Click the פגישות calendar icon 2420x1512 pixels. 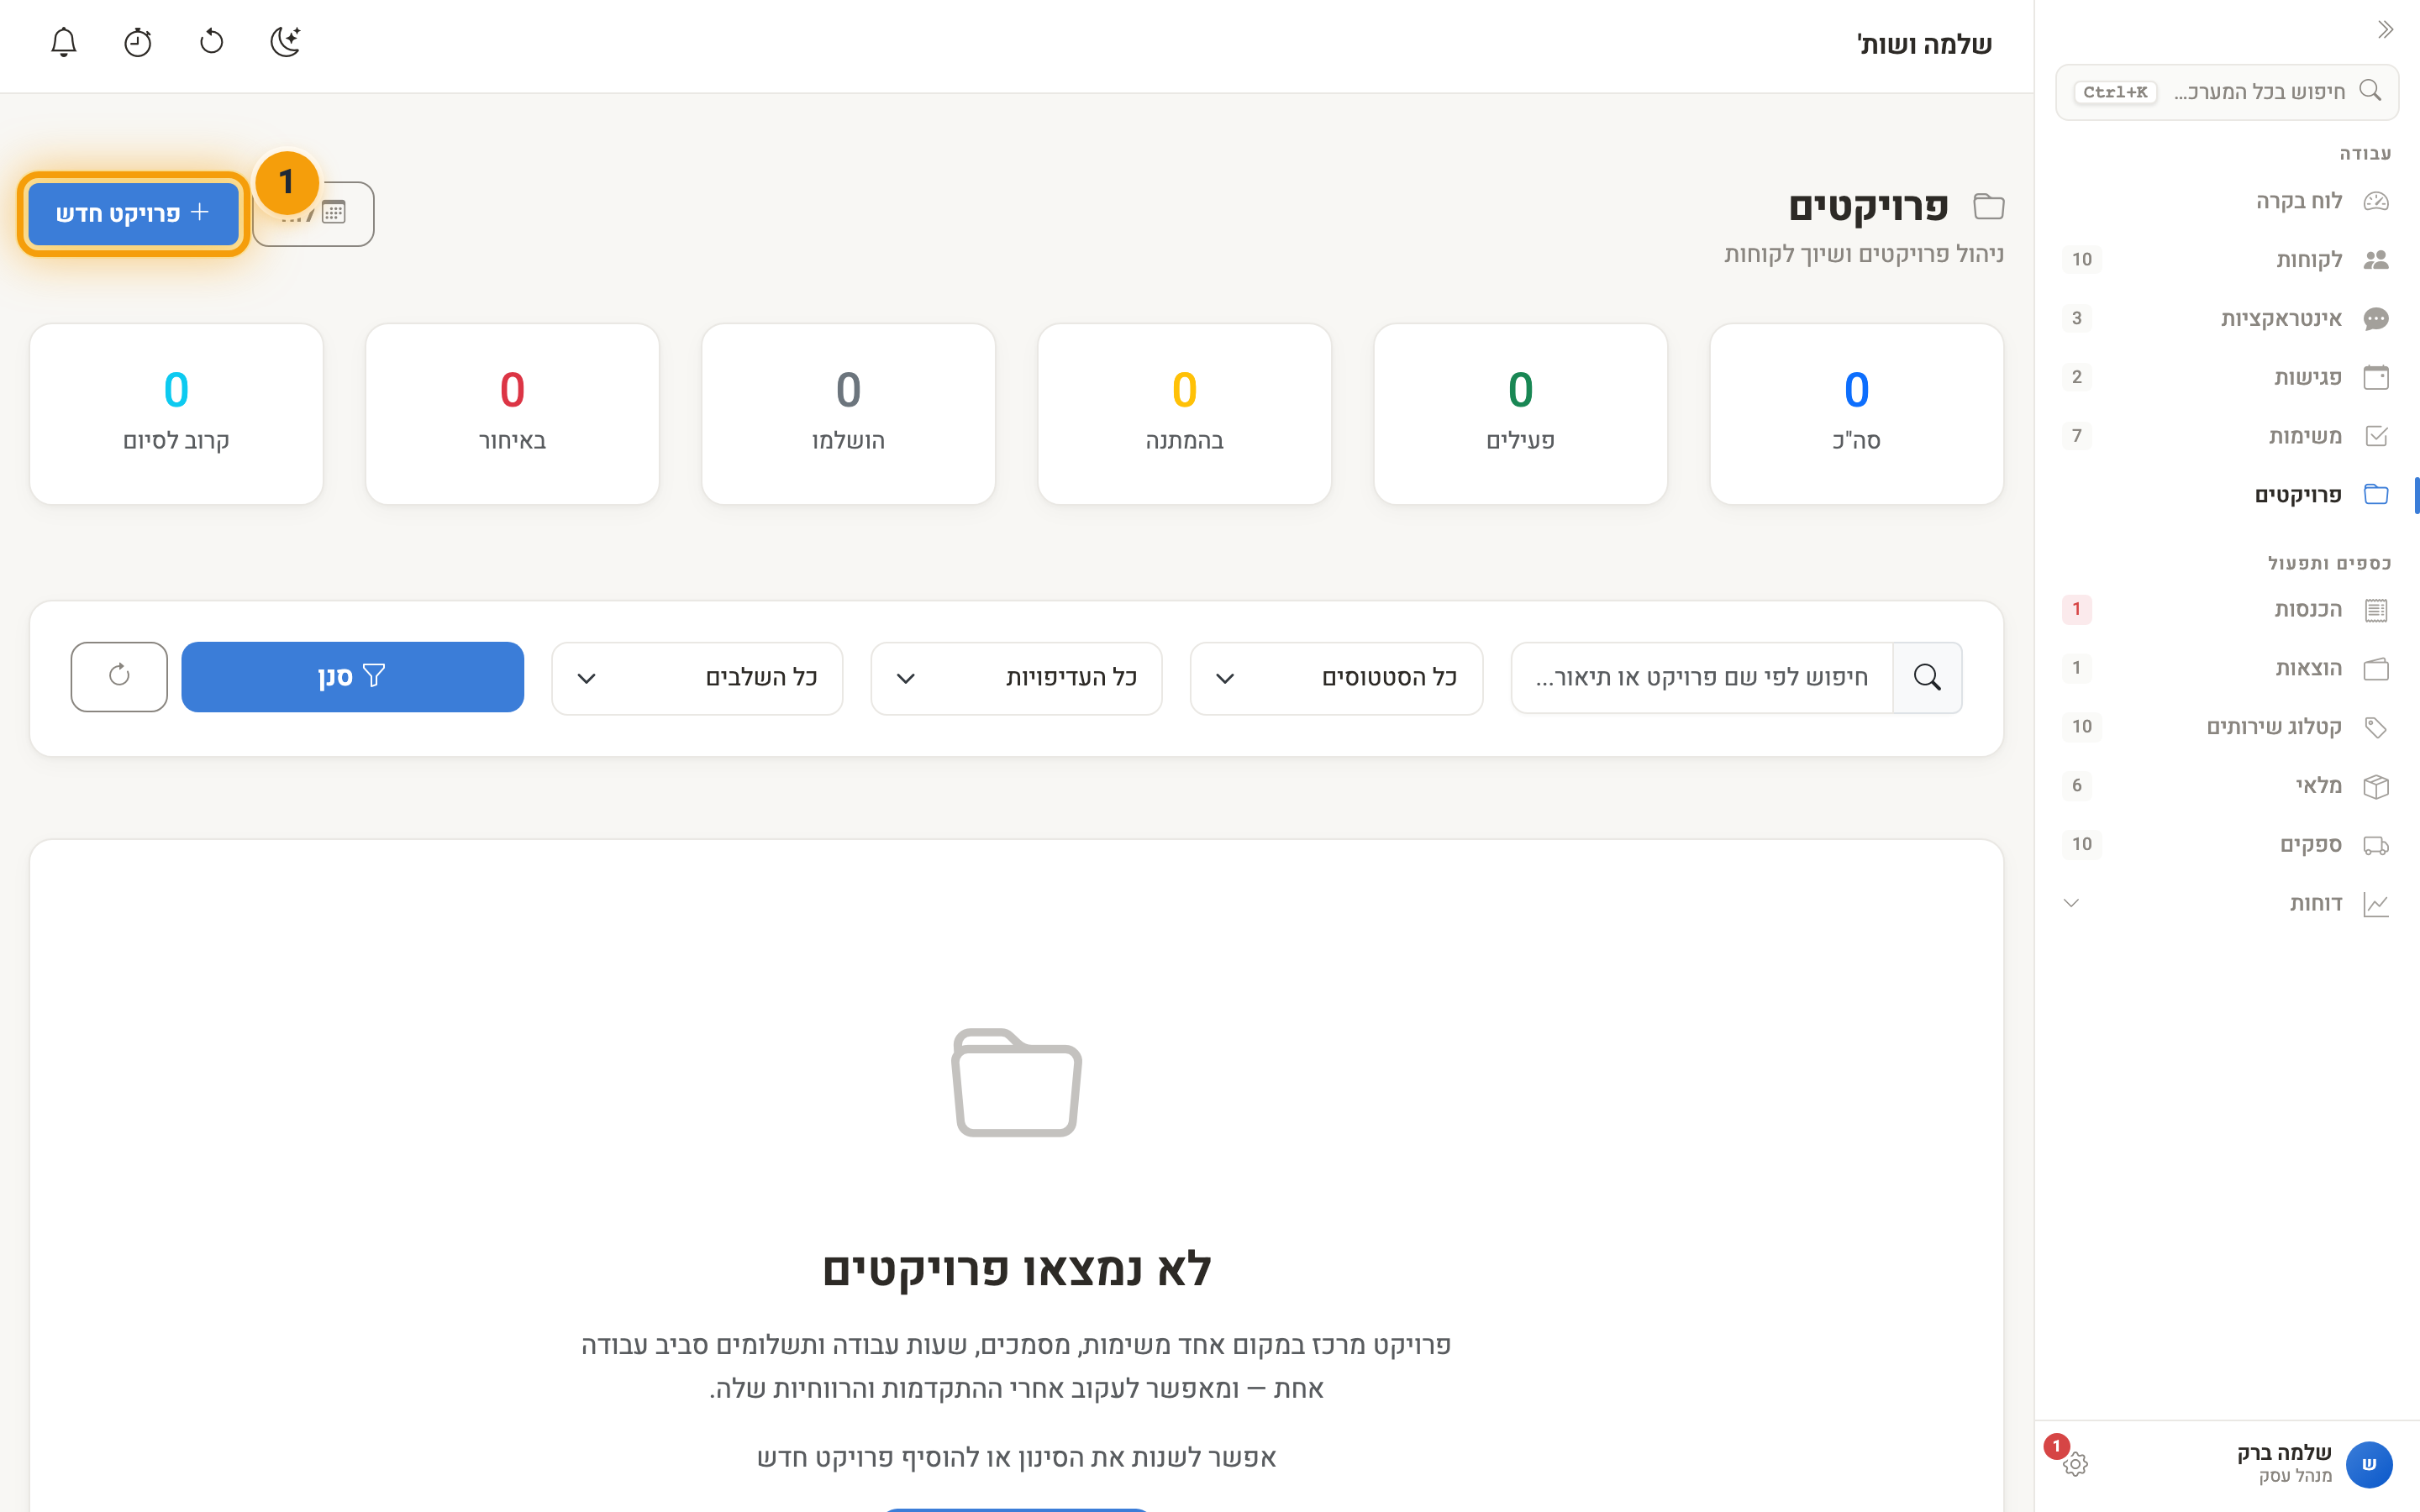(x=2376, y=377)
